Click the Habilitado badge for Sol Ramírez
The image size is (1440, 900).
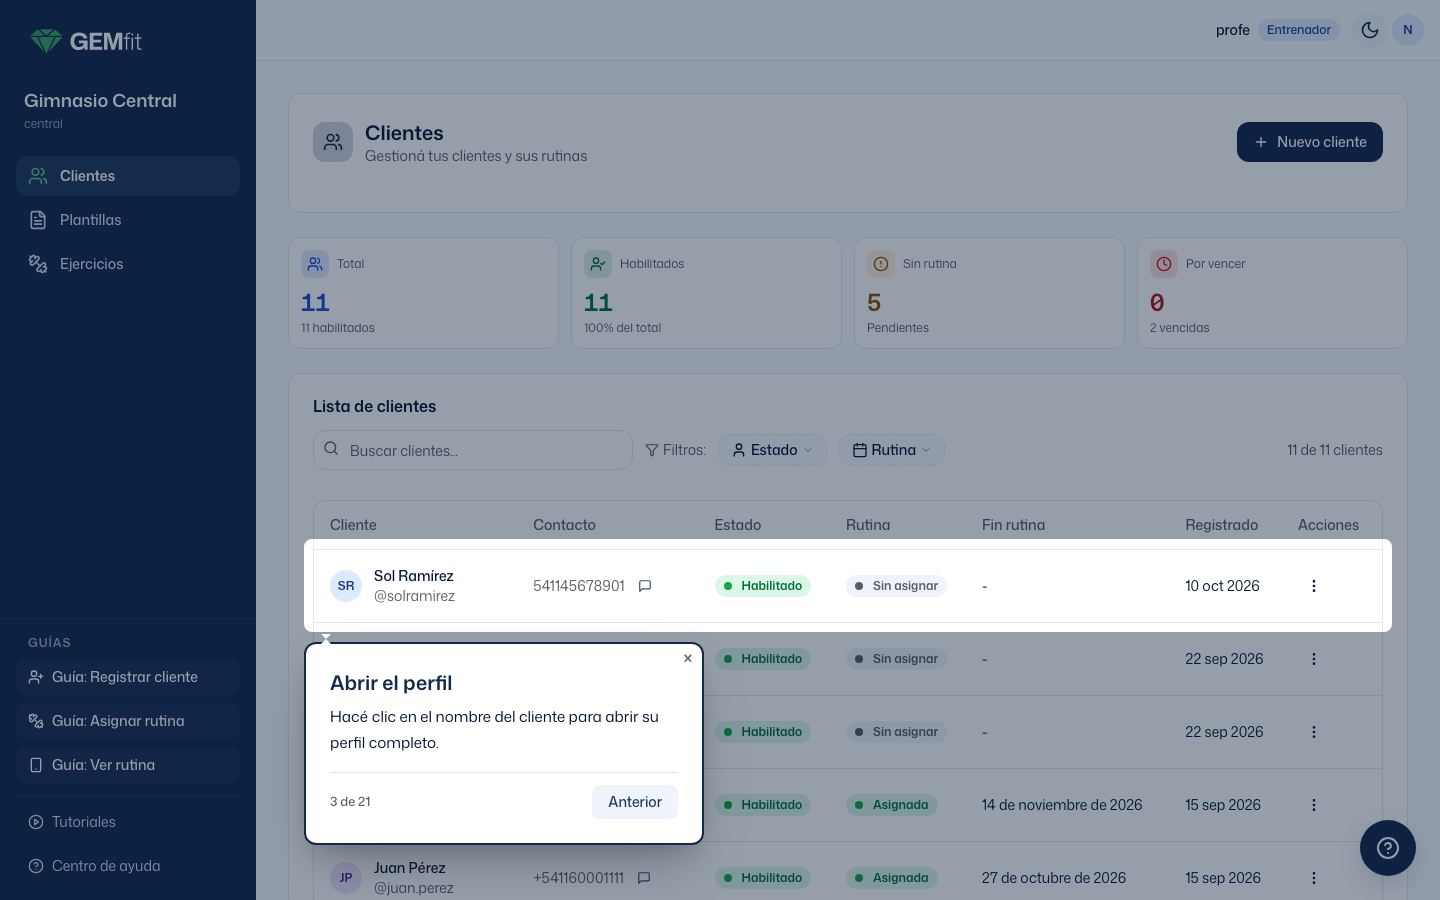(x=763, y=586)
